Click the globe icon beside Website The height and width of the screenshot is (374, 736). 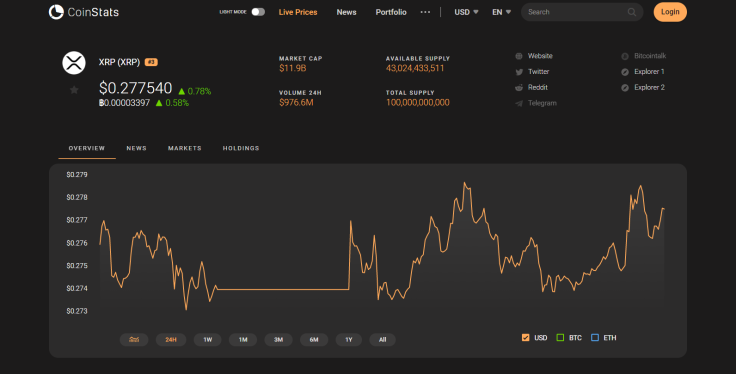tap(519, 56)
